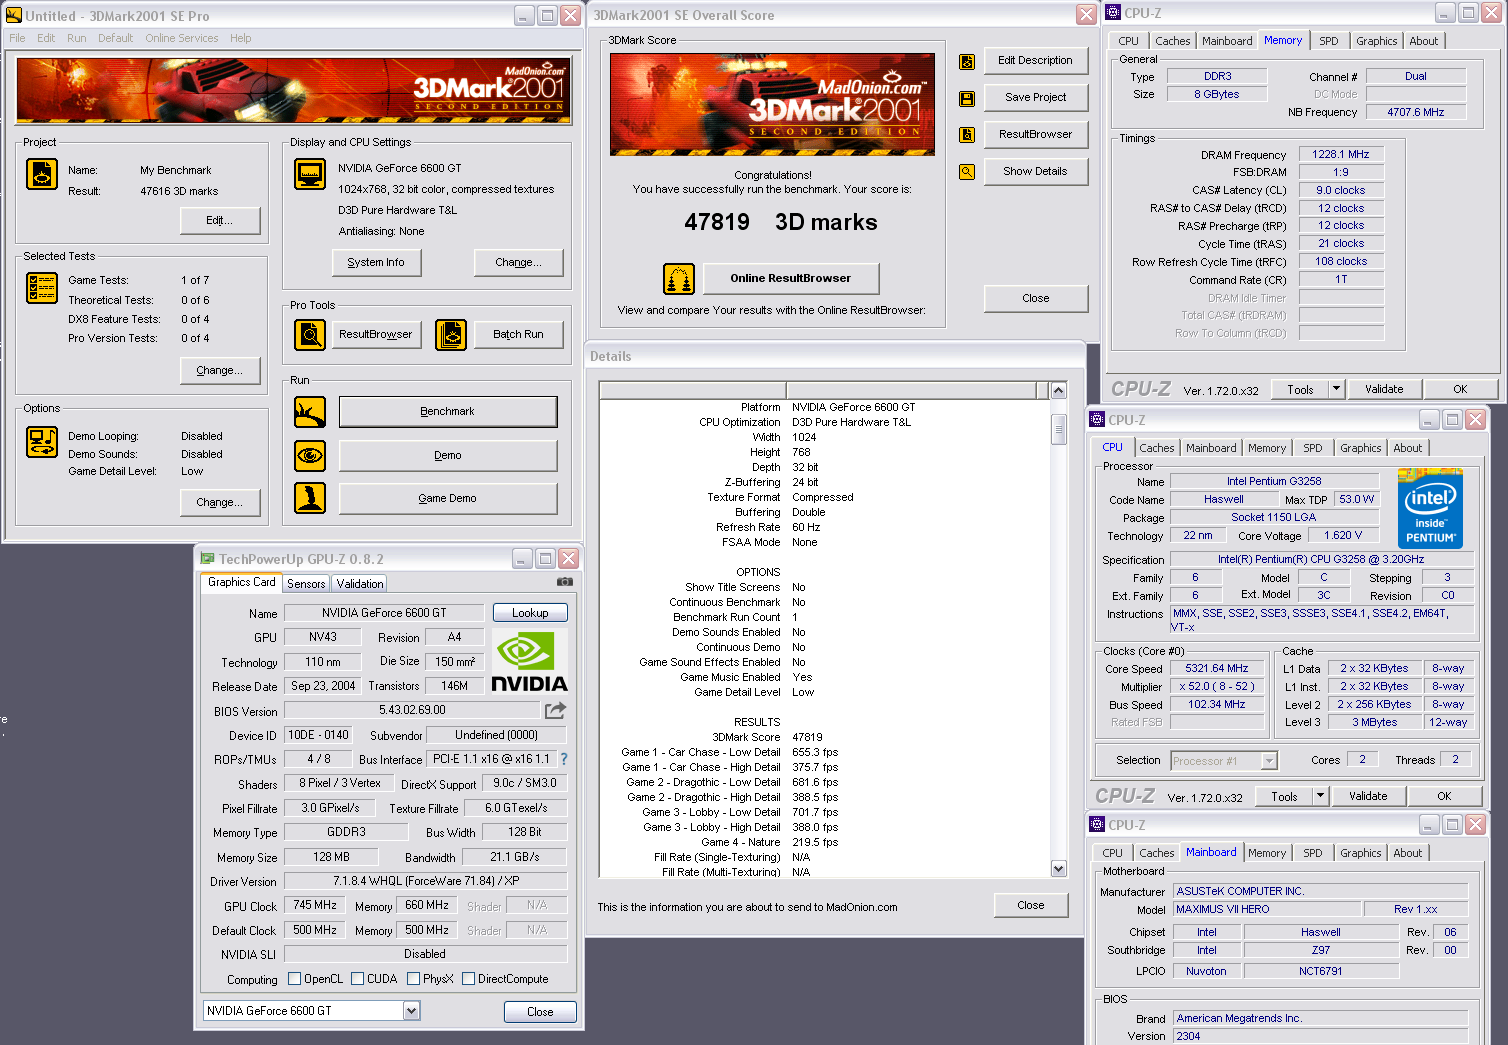Open the Online Services menu
Screen dimensions: 1508x1045
pyautogui.click(x=181, y=38)
